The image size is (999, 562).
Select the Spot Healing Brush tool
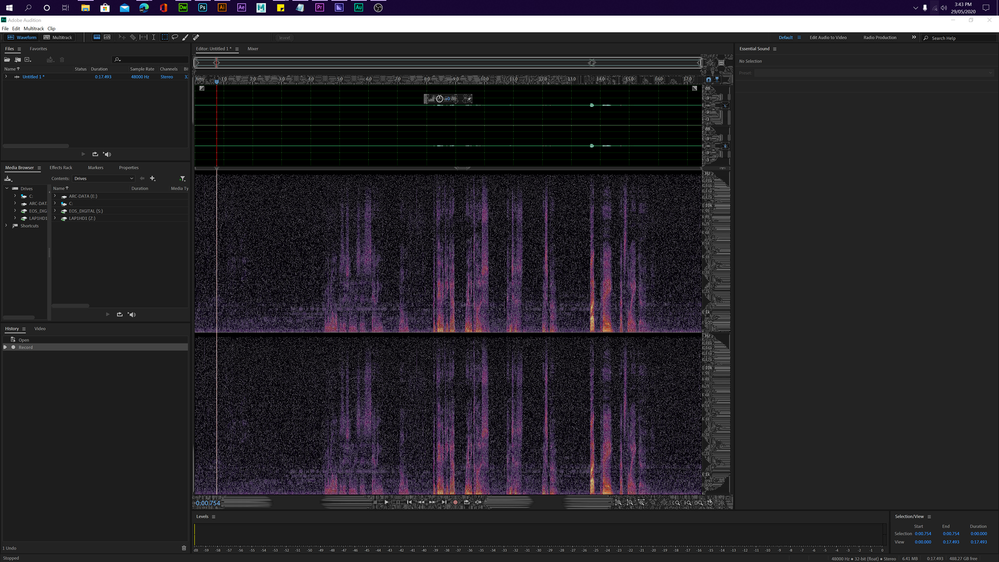click(196, 38)
